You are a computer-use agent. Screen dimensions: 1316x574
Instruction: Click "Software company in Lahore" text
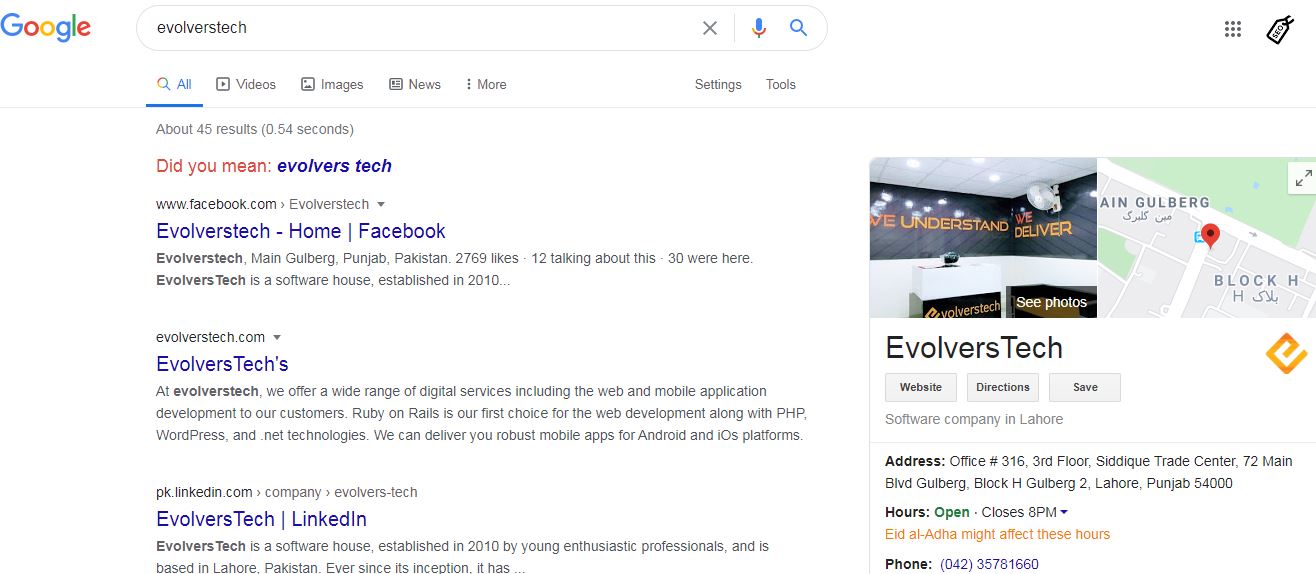(974, 419)
